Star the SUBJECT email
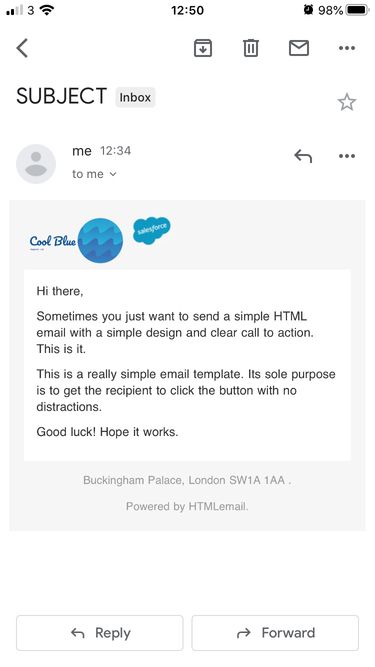375x667 pixels. pyautogui.click(x=347, y=103)
